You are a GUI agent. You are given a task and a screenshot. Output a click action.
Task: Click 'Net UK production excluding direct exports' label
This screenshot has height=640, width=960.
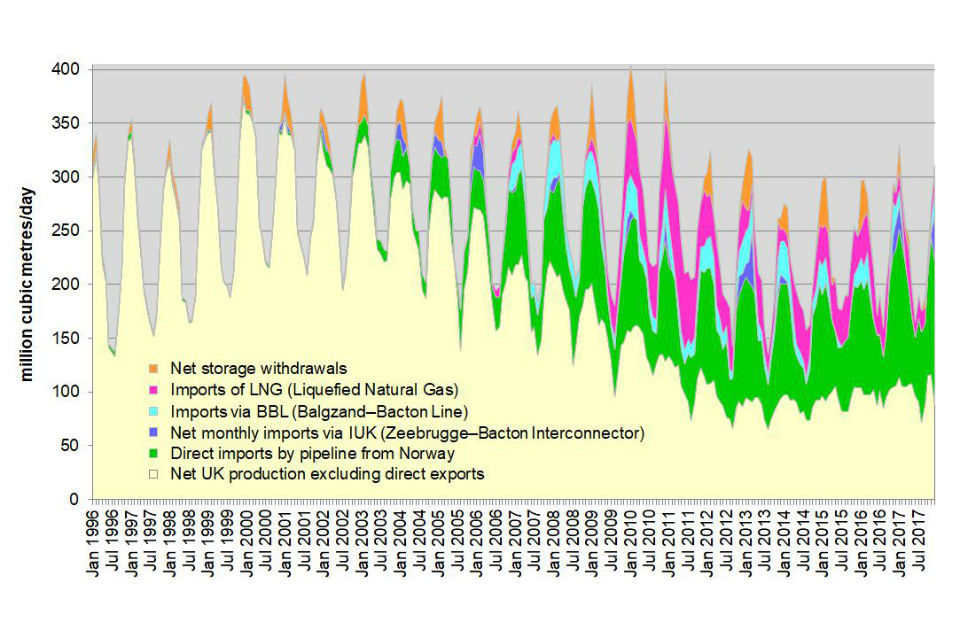point(326,474)
